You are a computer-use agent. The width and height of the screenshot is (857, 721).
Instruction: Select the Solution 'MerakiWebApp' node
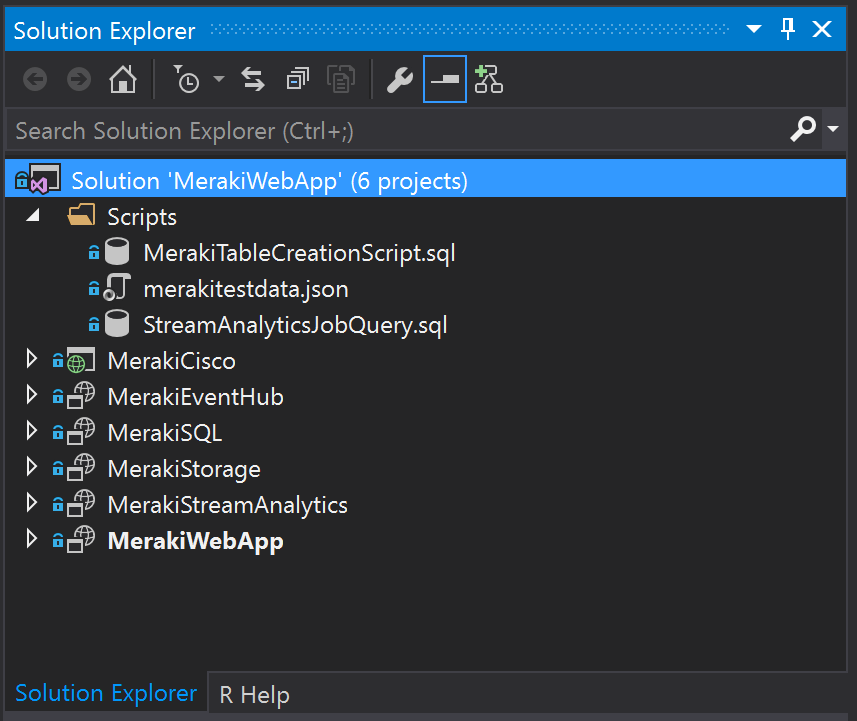tap(425, 180)
